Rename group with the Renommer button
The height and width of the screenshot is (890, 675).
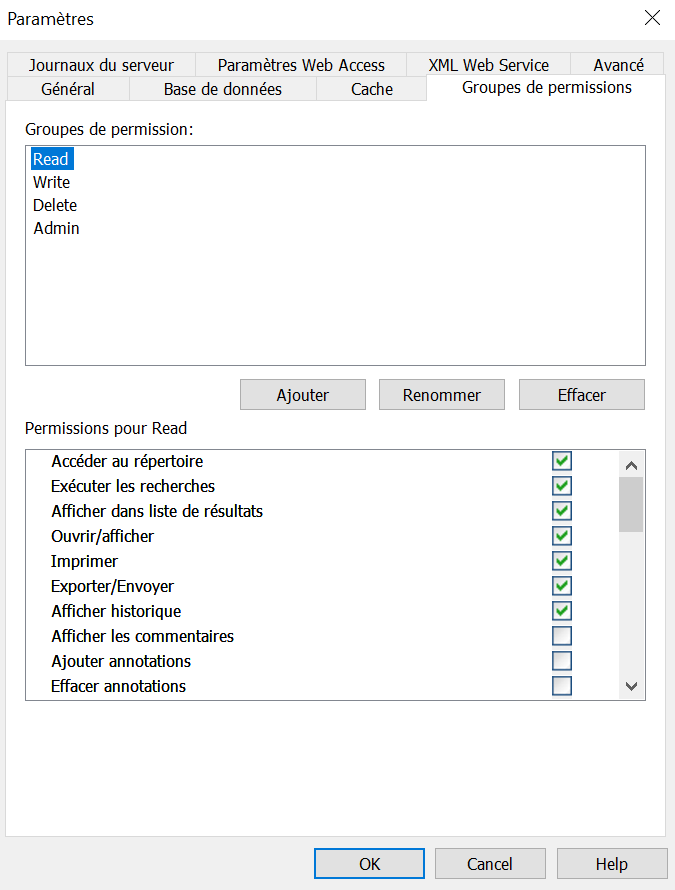tap(442, 394)
